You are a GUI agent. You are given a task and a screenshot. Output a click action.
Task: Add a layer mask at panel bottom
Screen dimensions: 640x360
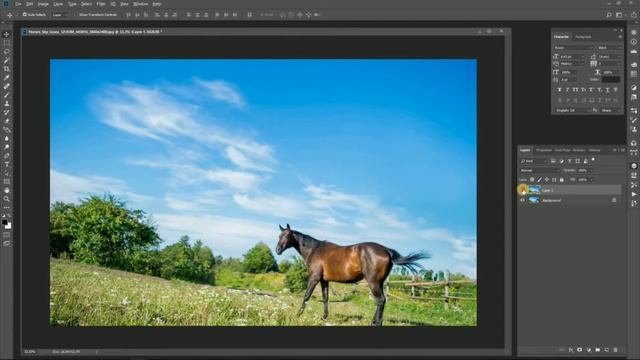coord(580,350)
